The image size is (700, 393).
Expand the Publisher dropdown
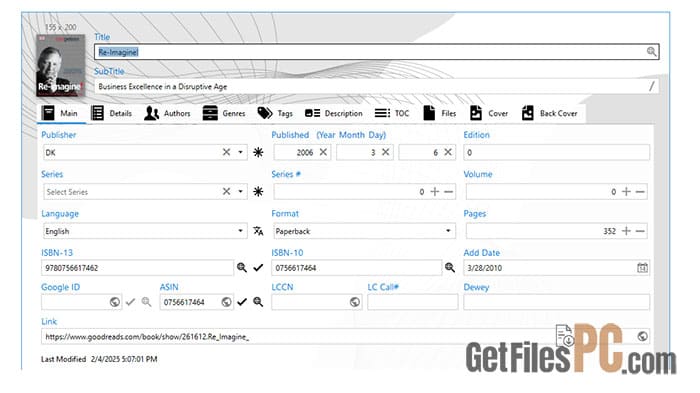coord(240,152)
